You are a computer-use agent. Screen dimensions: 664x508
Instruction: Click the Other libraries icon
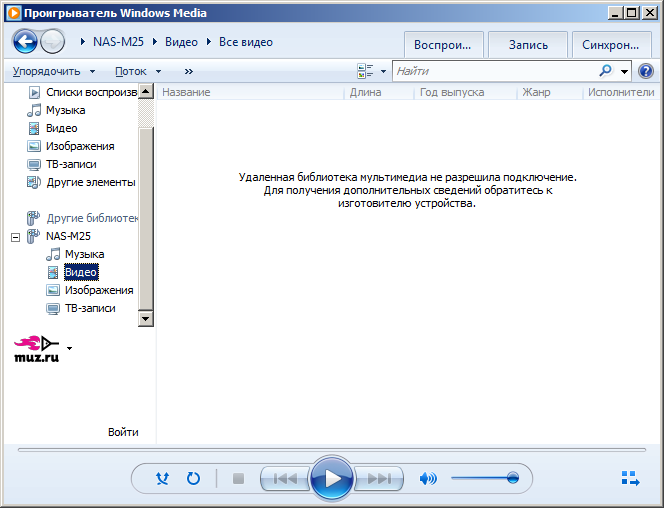point(33,218)
